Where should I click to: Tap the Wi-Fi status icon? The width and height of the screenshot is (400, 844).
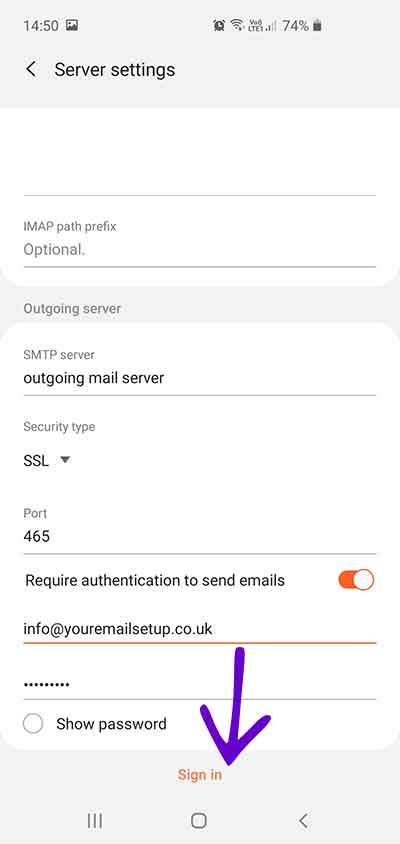coord(237,25)
